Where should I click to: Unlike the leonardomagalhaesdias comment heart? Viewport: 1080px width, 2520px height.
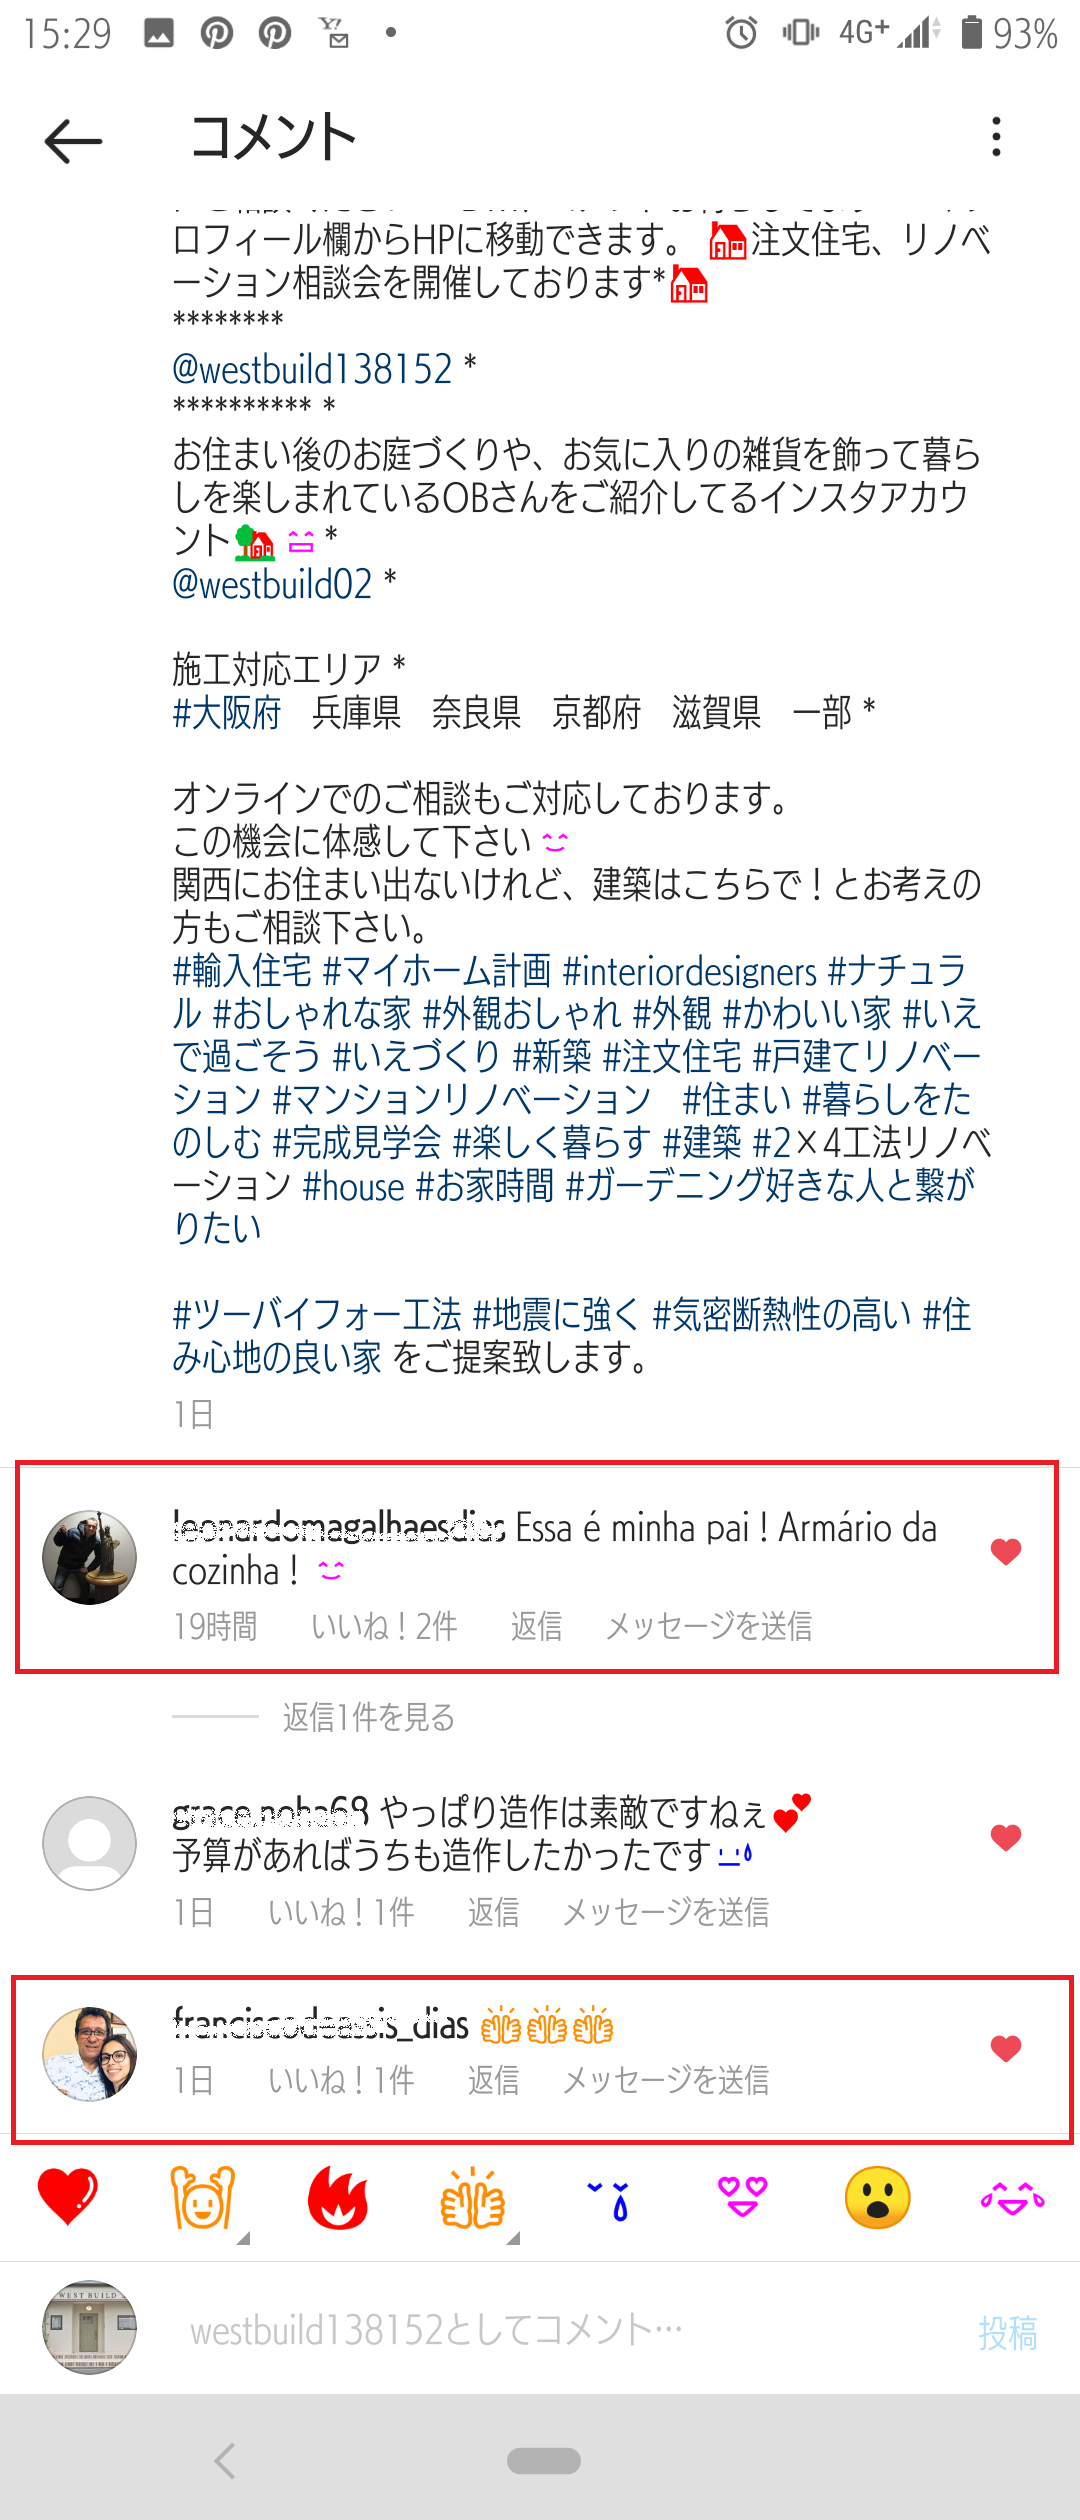pos(1006,1551)
